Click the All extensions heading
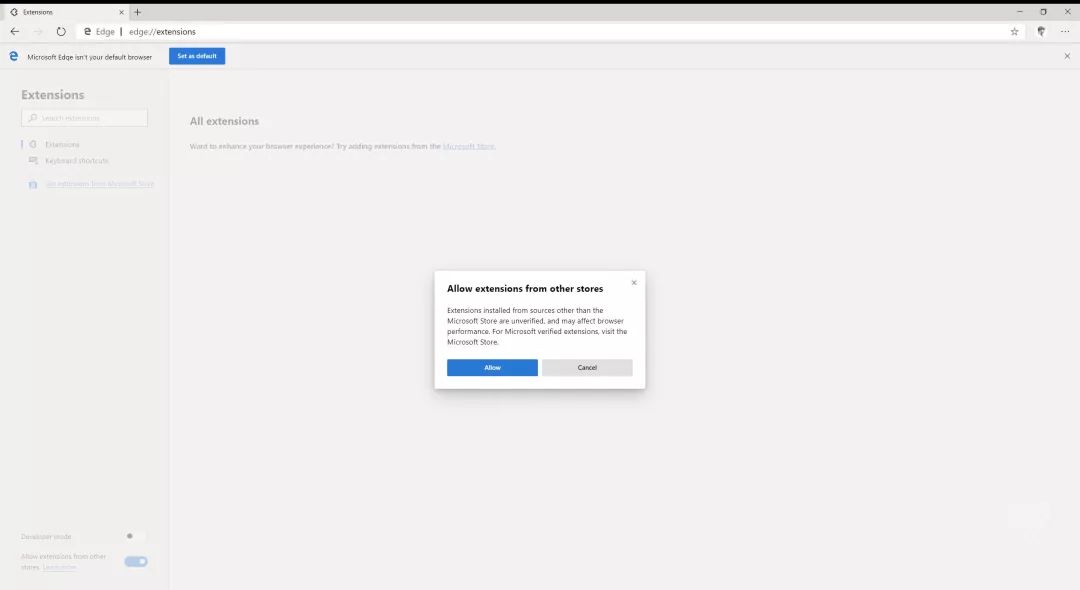Screen dimensions: 1080x590 225,121
